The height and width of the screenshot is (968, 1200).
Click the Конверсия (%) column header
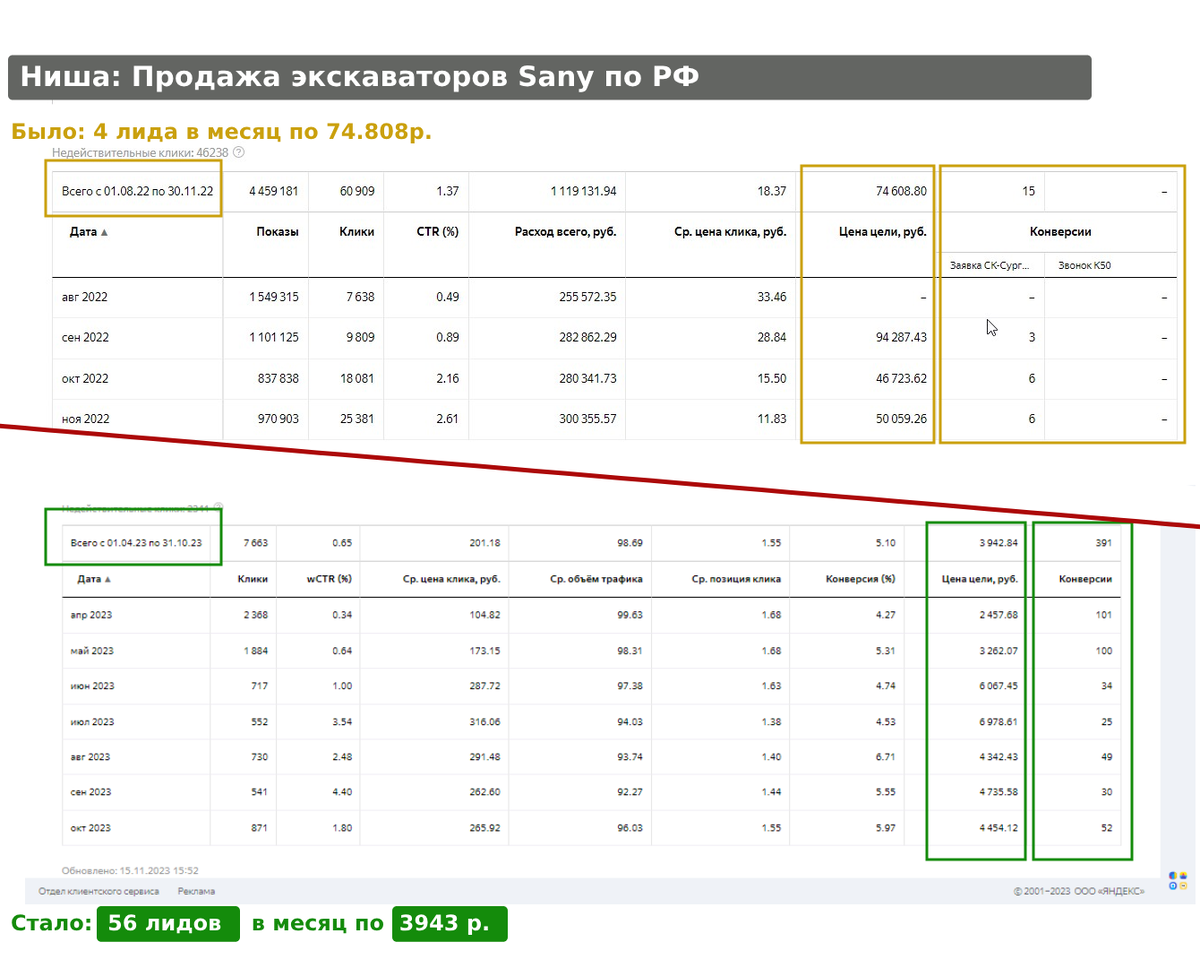(x=861, y=579)
